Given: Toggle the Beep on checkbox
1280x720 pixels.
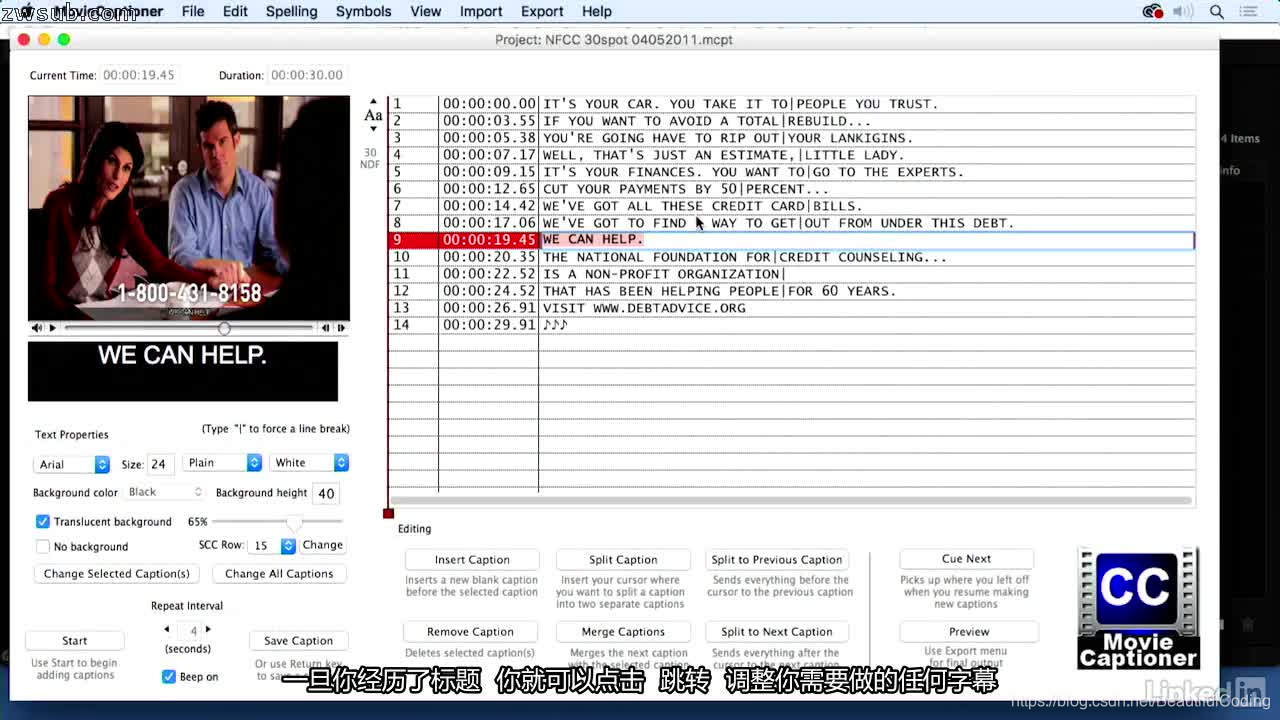Looking at the screenshot, I should coord(169,676).
